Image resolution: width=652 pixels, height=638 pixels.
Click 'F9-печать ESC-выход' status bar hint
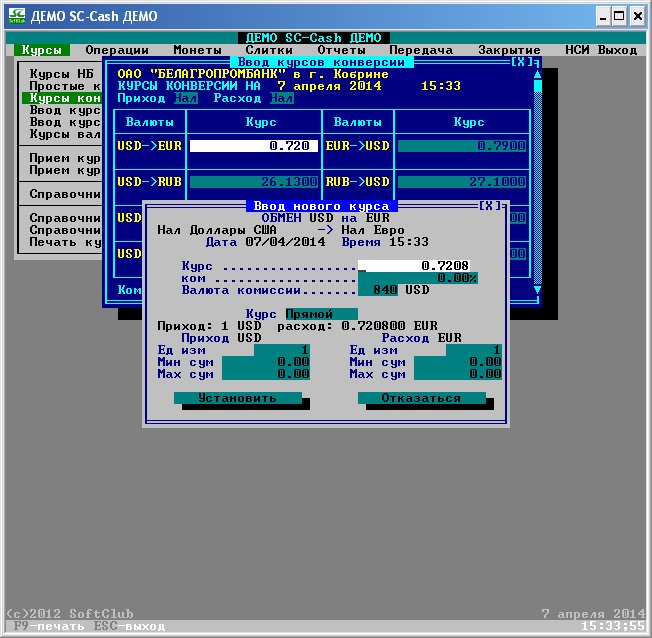[x=89, y=626]
